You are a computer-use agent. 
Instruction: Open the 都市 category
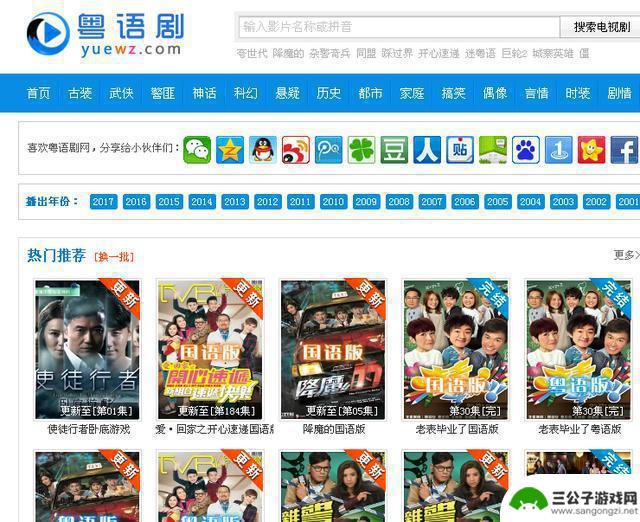[x=370, y=93]
